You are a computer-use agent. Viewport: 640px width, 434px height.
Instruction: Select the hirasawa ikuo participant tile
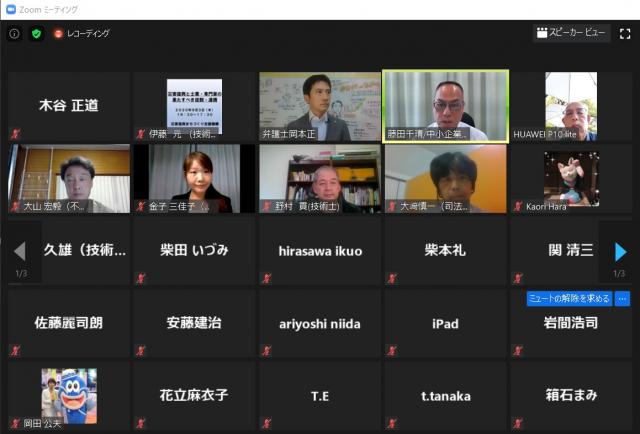[320, 250]
